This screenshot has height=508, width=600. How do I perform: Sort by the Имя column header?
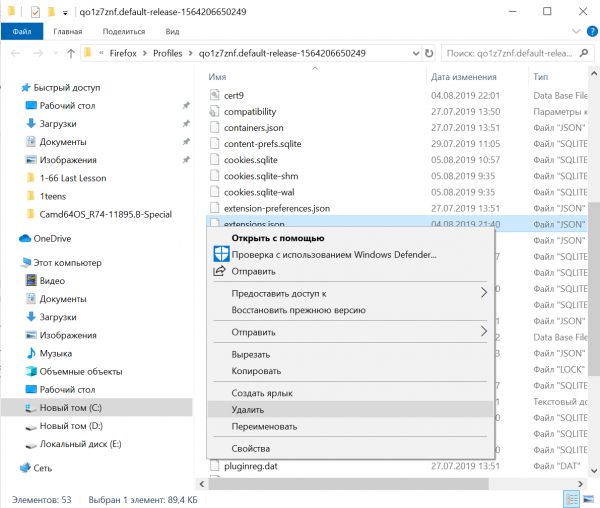[x=217, y=77]
